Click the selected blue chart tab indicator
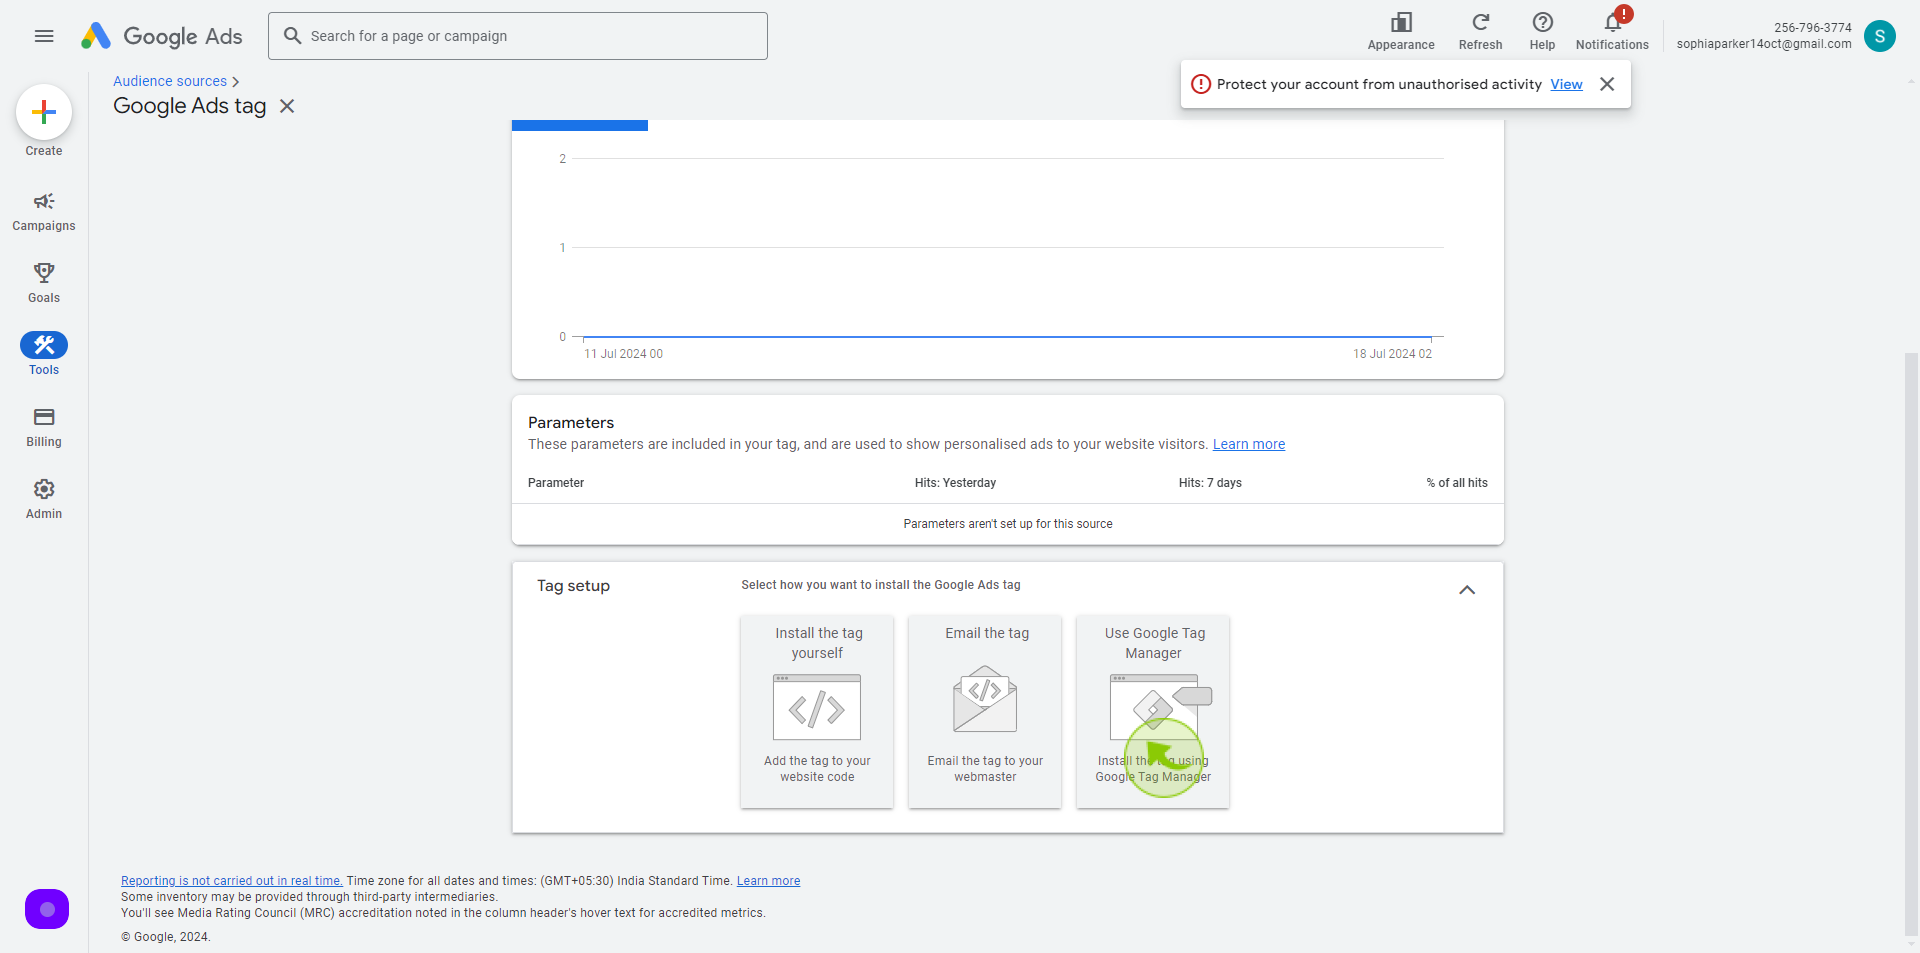This screenshot has width=1920, height=953. (580, 125)
